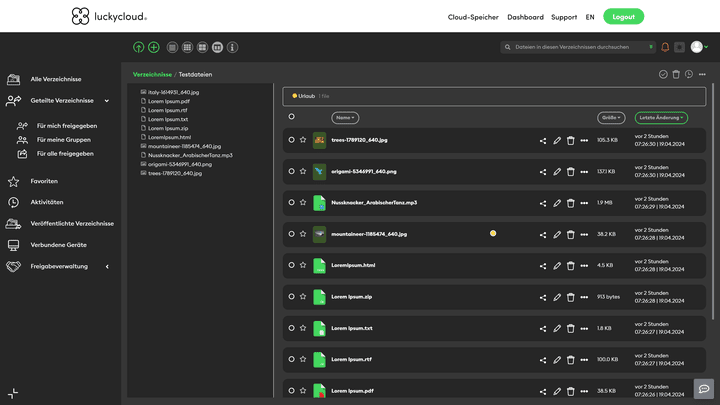Star Lorem Ipsum.zip as favorite
The height and width of the screenshot is (405, 720).
point(303,297)
